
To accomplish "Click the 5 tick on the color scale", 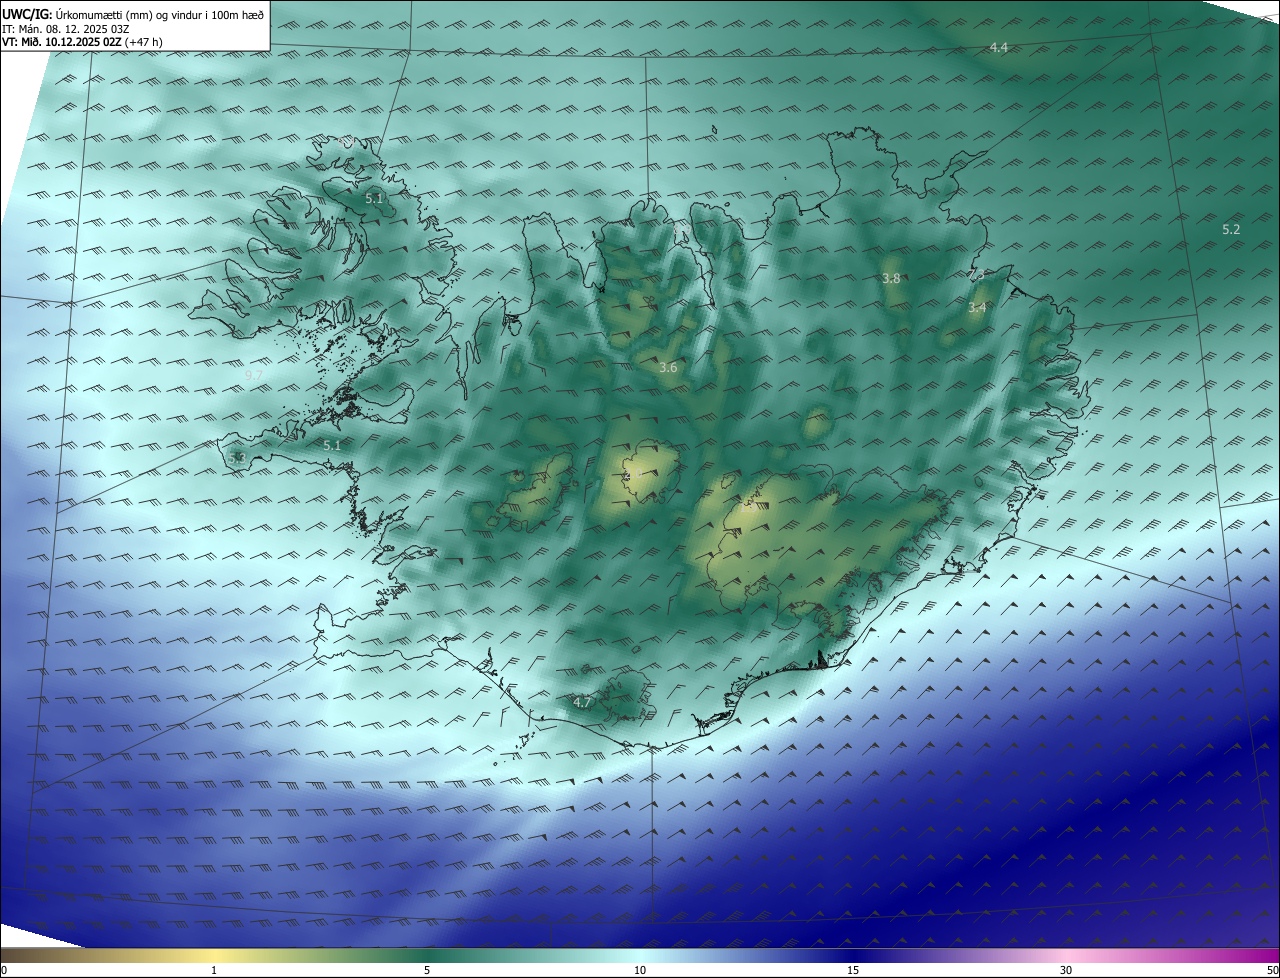I will coord(427,970).
